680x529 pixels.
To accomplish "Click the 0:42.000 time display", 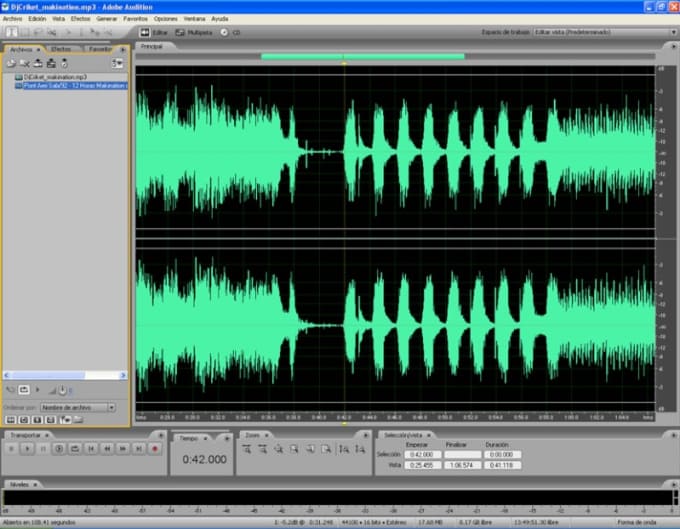I will click(x=204, y=460).
